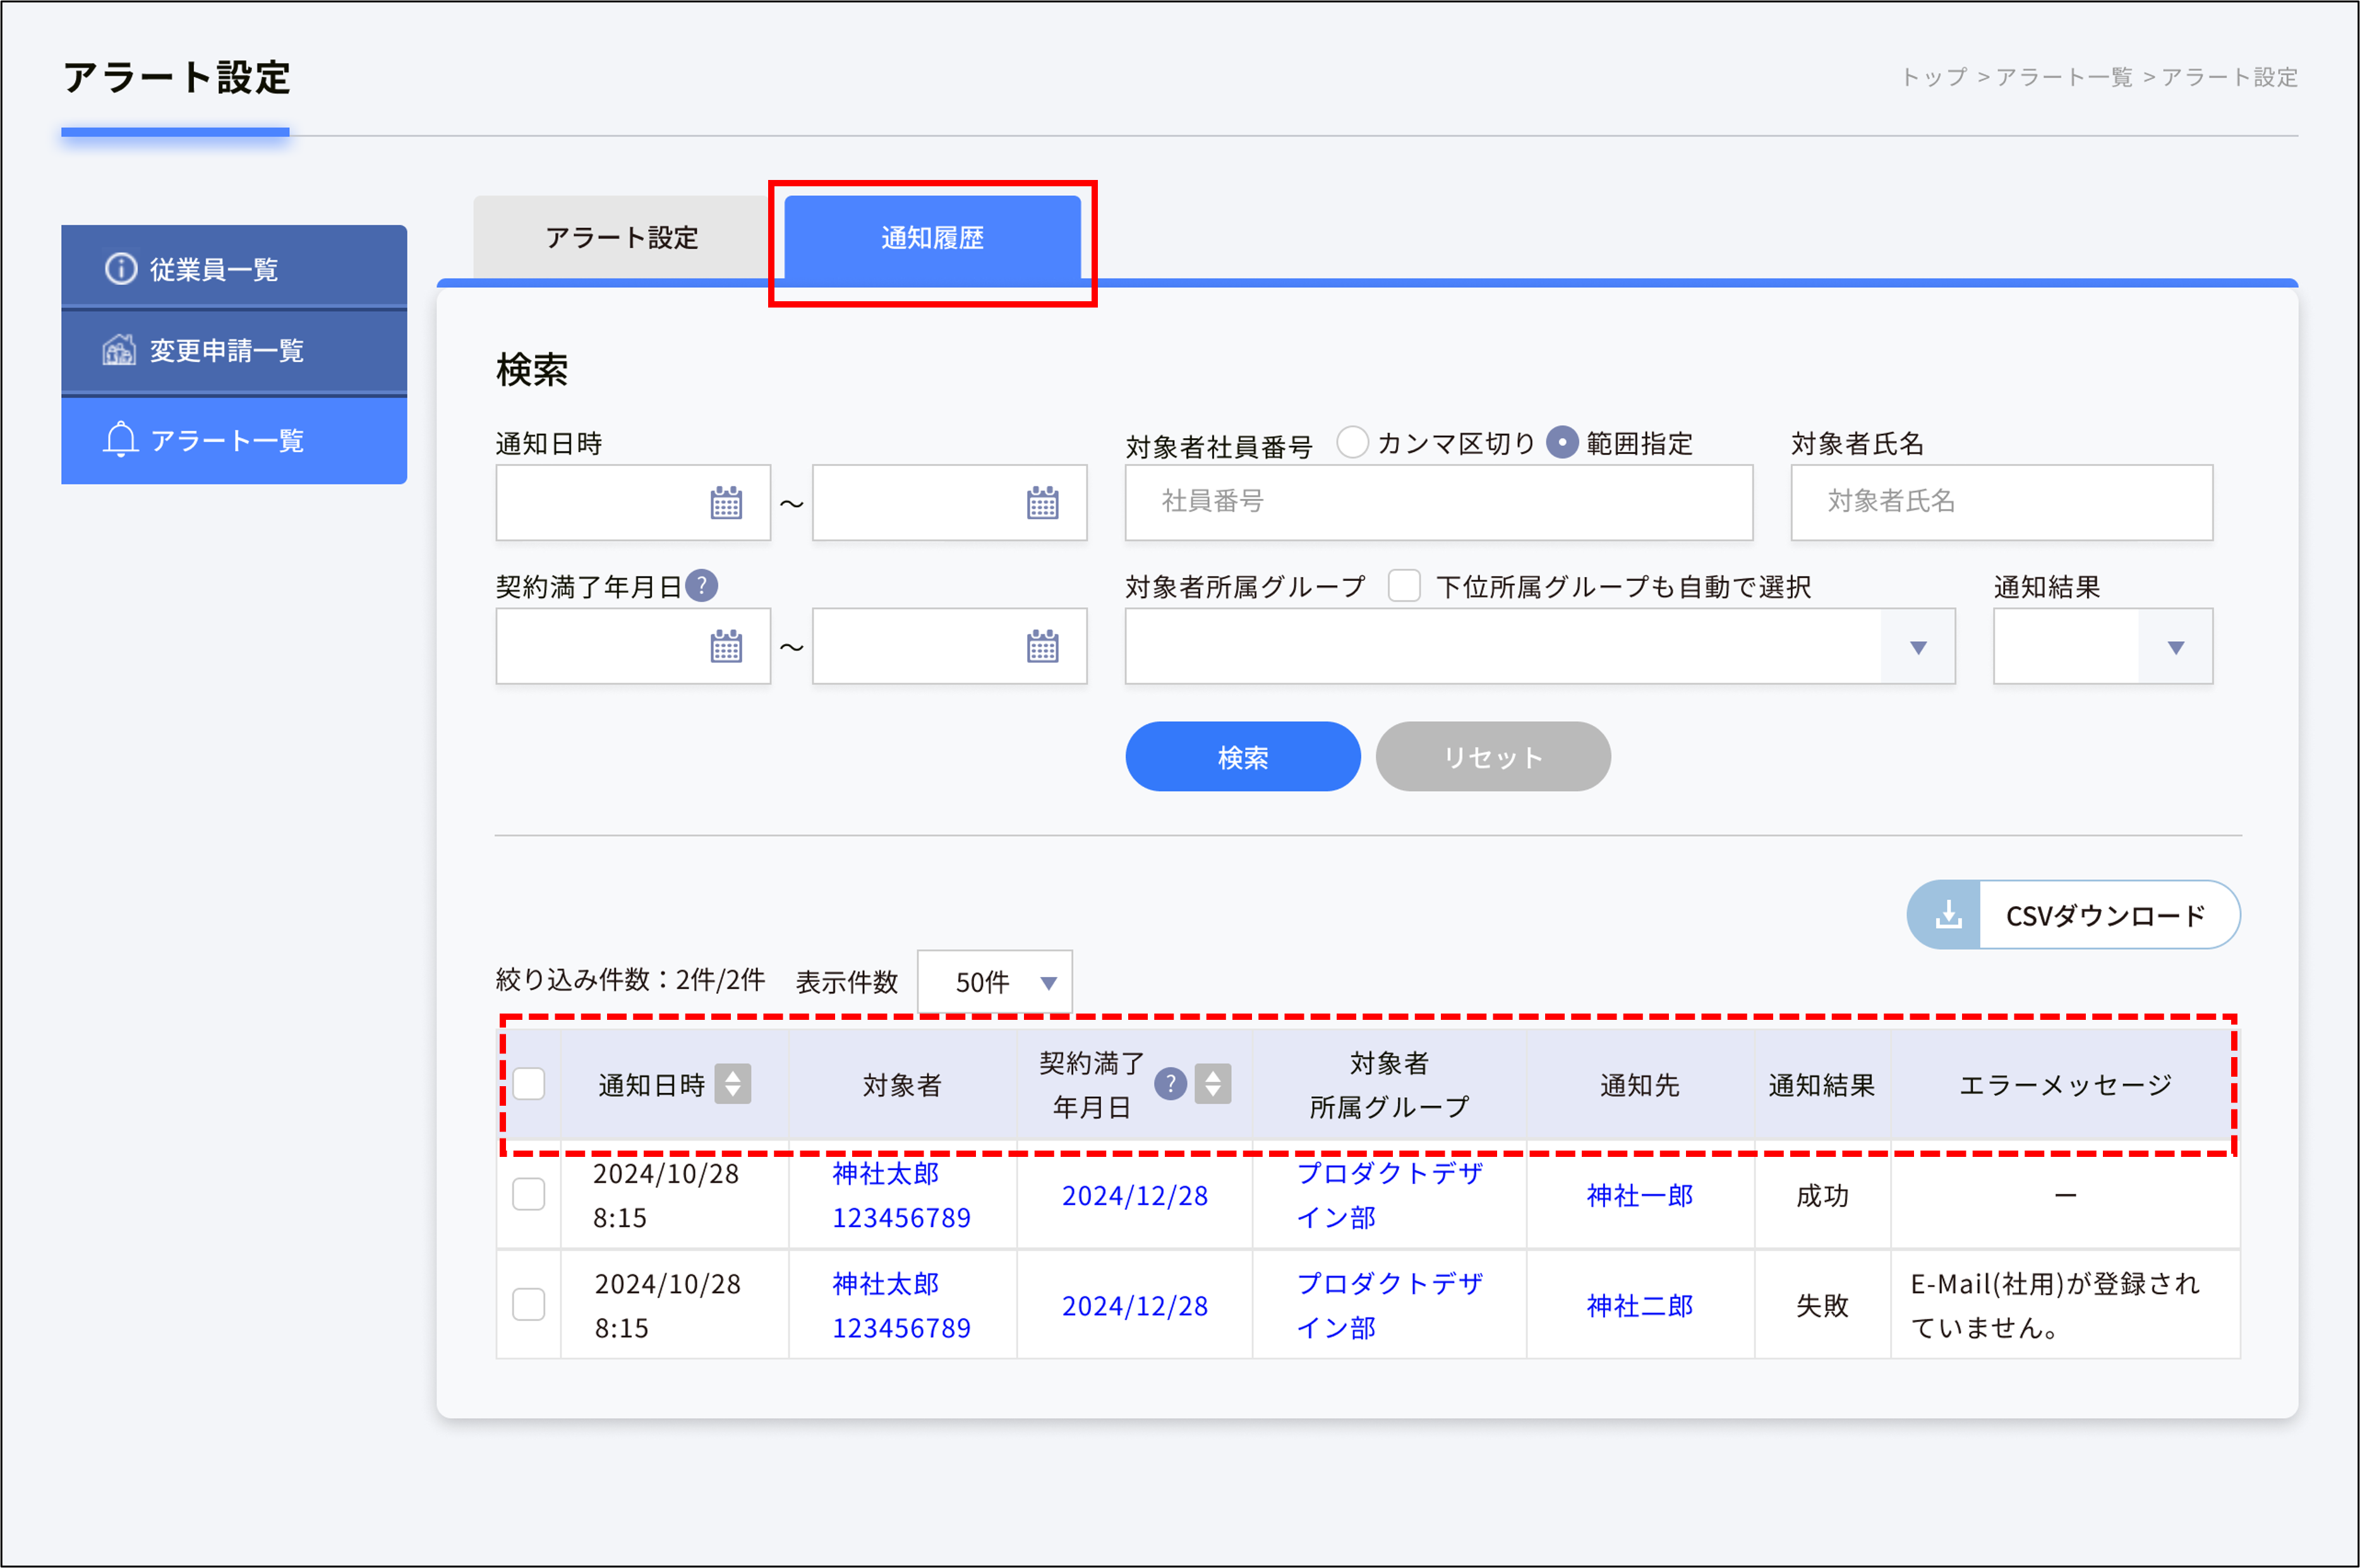Check the select-all checkbox in table header
Image resolution: width=2360 pixels, height=1568 pixels.
528,1083
